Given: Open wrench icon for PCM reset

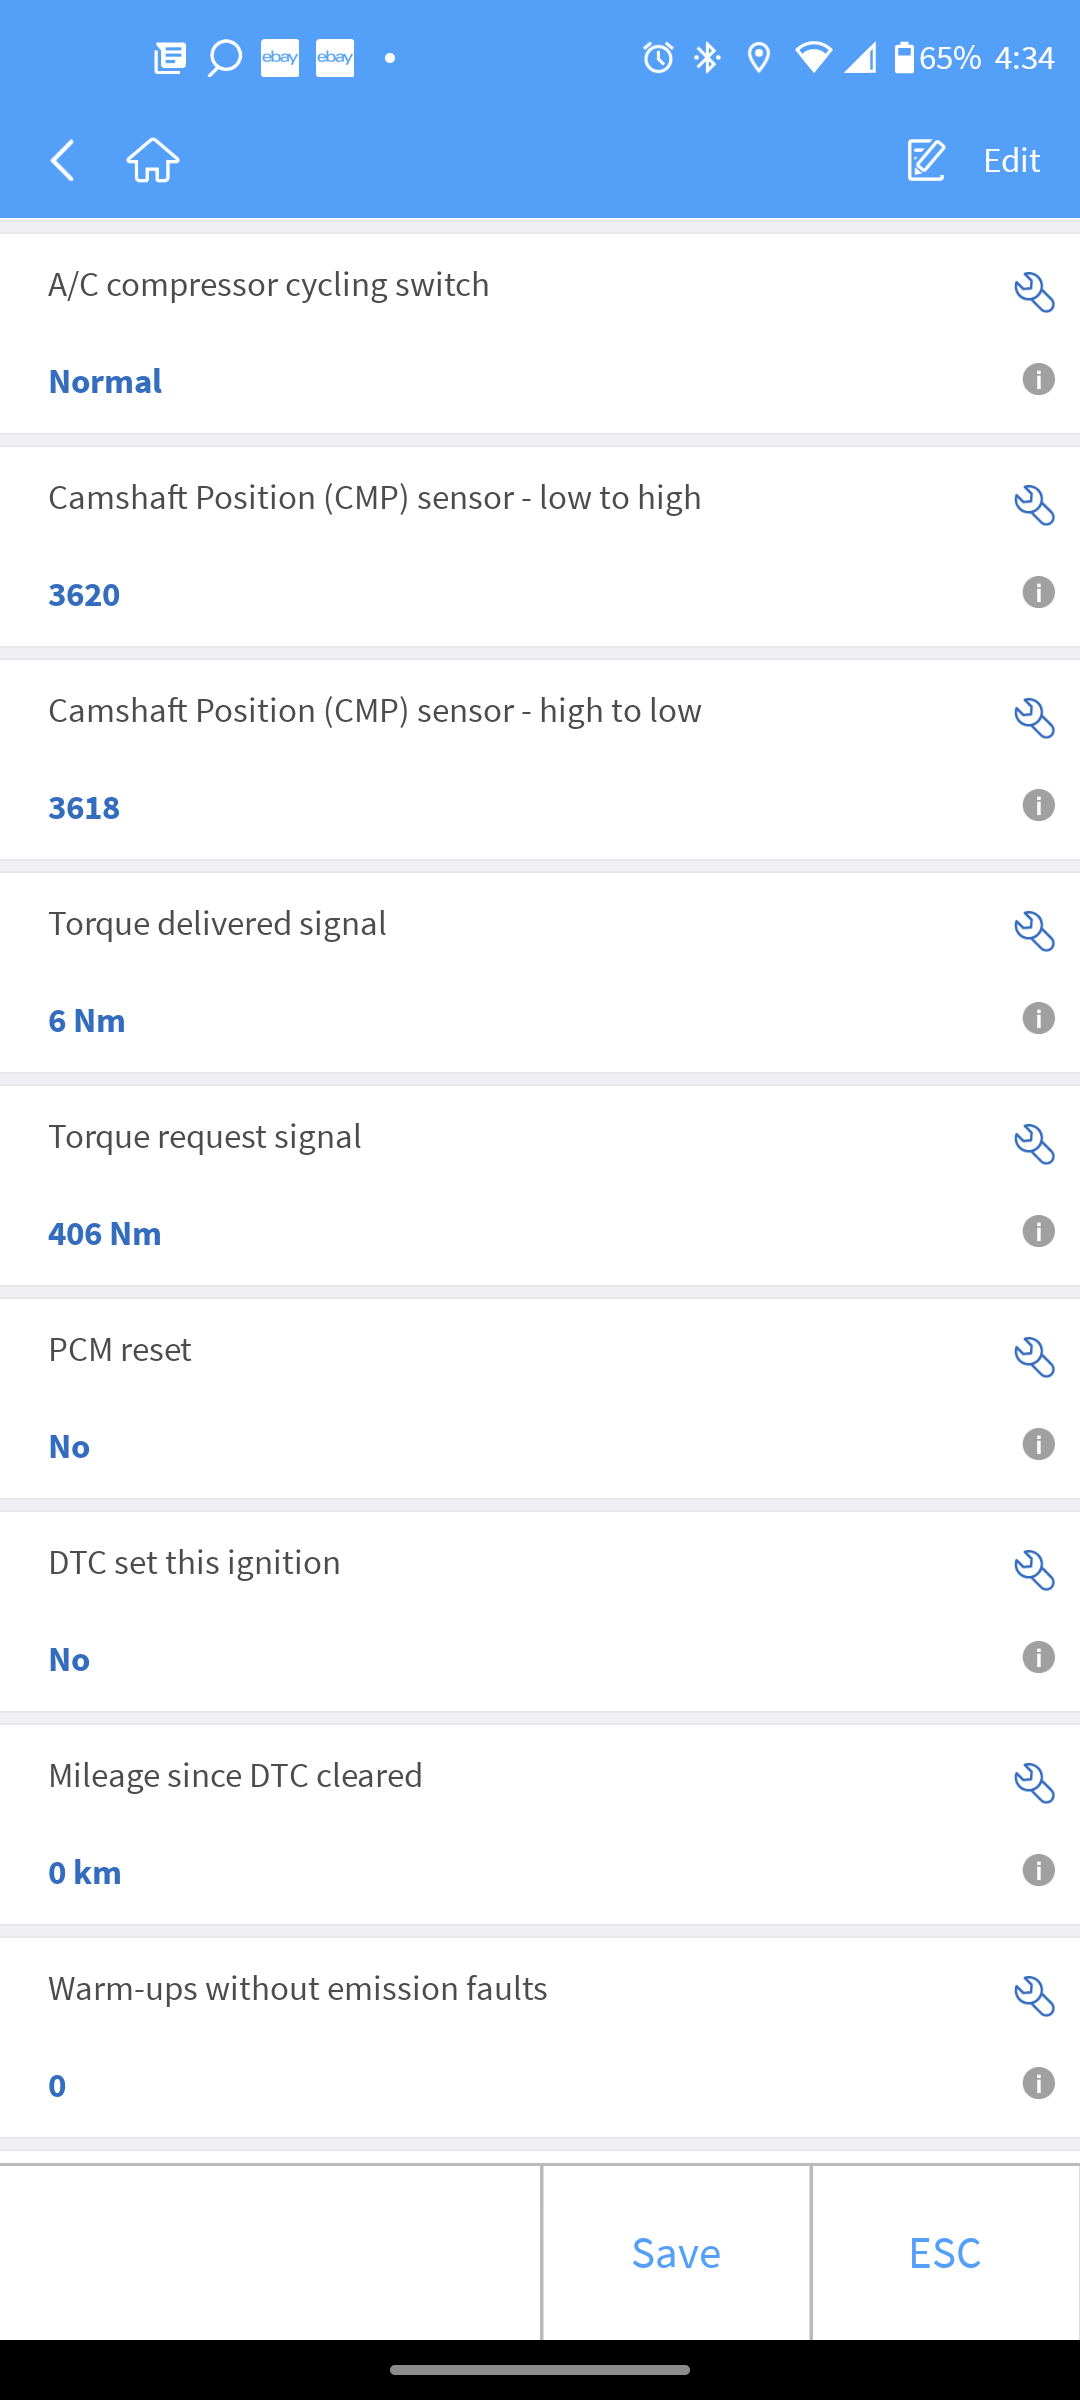Looking at the screenshot, I should click(1034, 1357).
